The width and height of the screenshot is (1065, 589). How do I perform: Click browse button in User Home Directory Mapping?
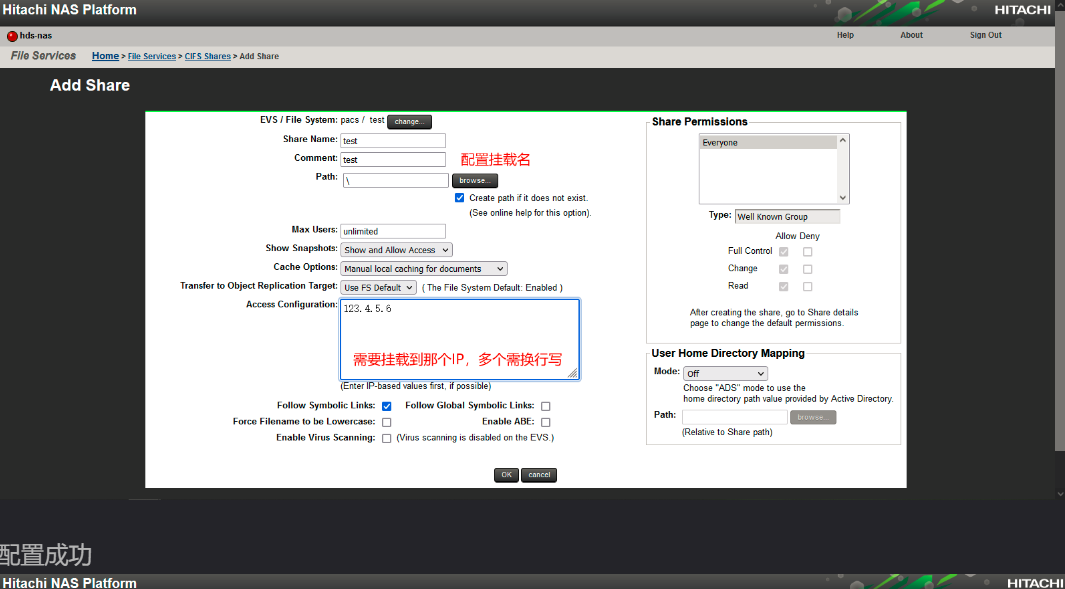click(813, 417)
